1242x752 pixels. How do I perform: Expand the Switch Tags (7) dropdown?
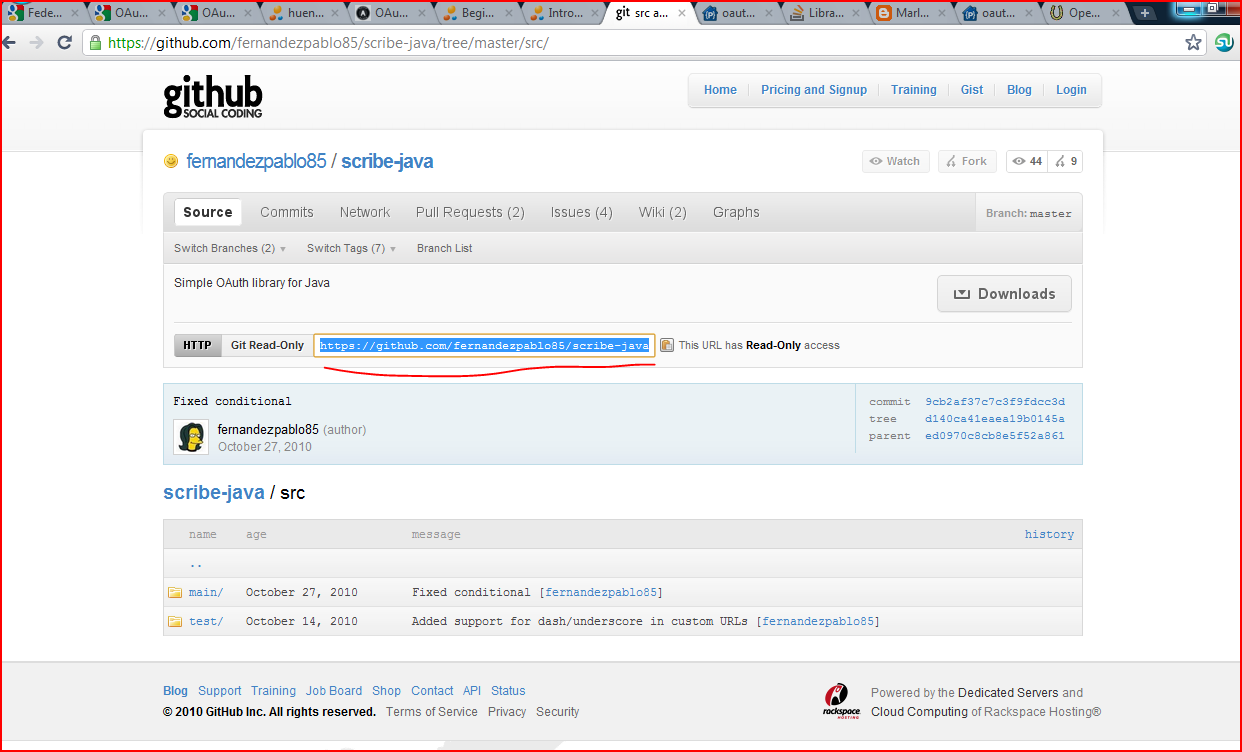(351, 248)
